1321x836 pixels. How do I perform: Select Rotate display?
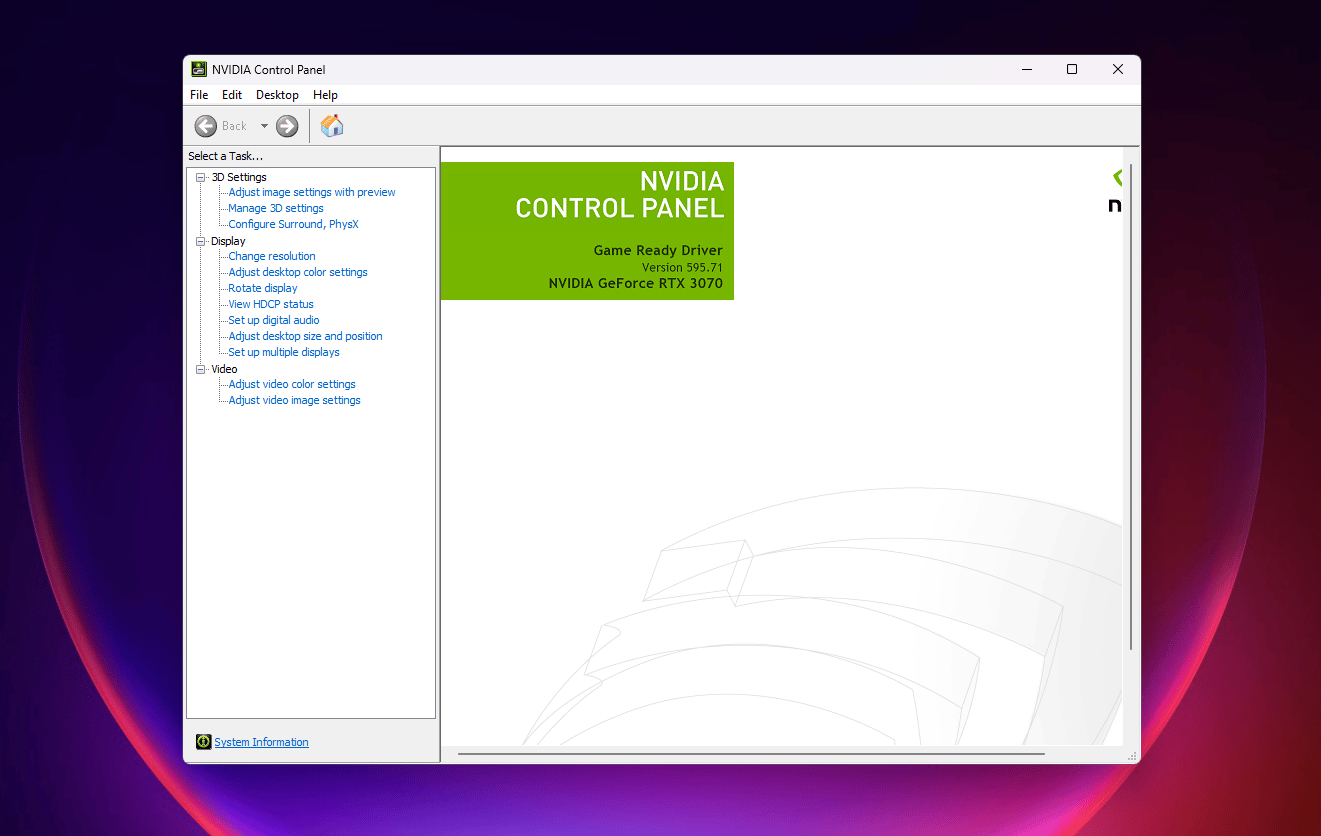click(263, 288)
